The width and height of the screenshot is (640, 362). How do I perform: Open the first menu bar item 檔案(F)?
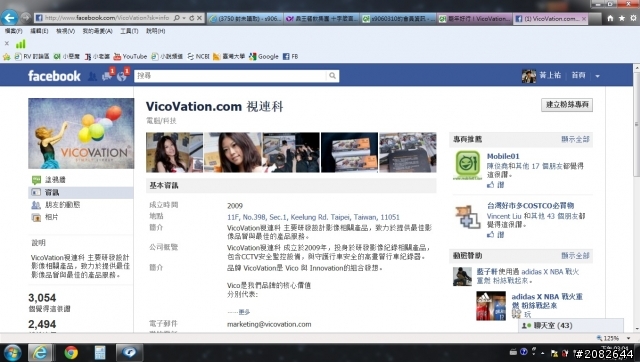click(x=13, y=31)
